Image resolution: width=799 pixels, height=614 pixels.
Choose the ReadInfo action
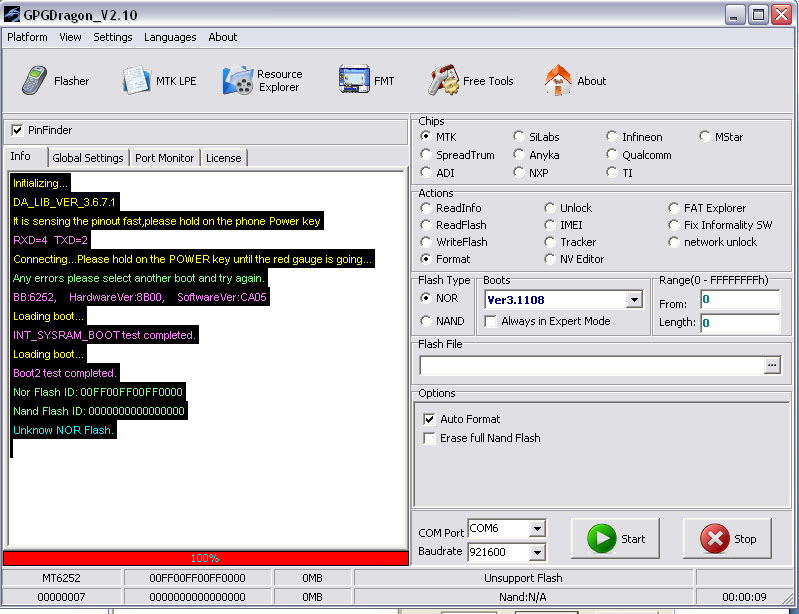(x=425, y=208)
